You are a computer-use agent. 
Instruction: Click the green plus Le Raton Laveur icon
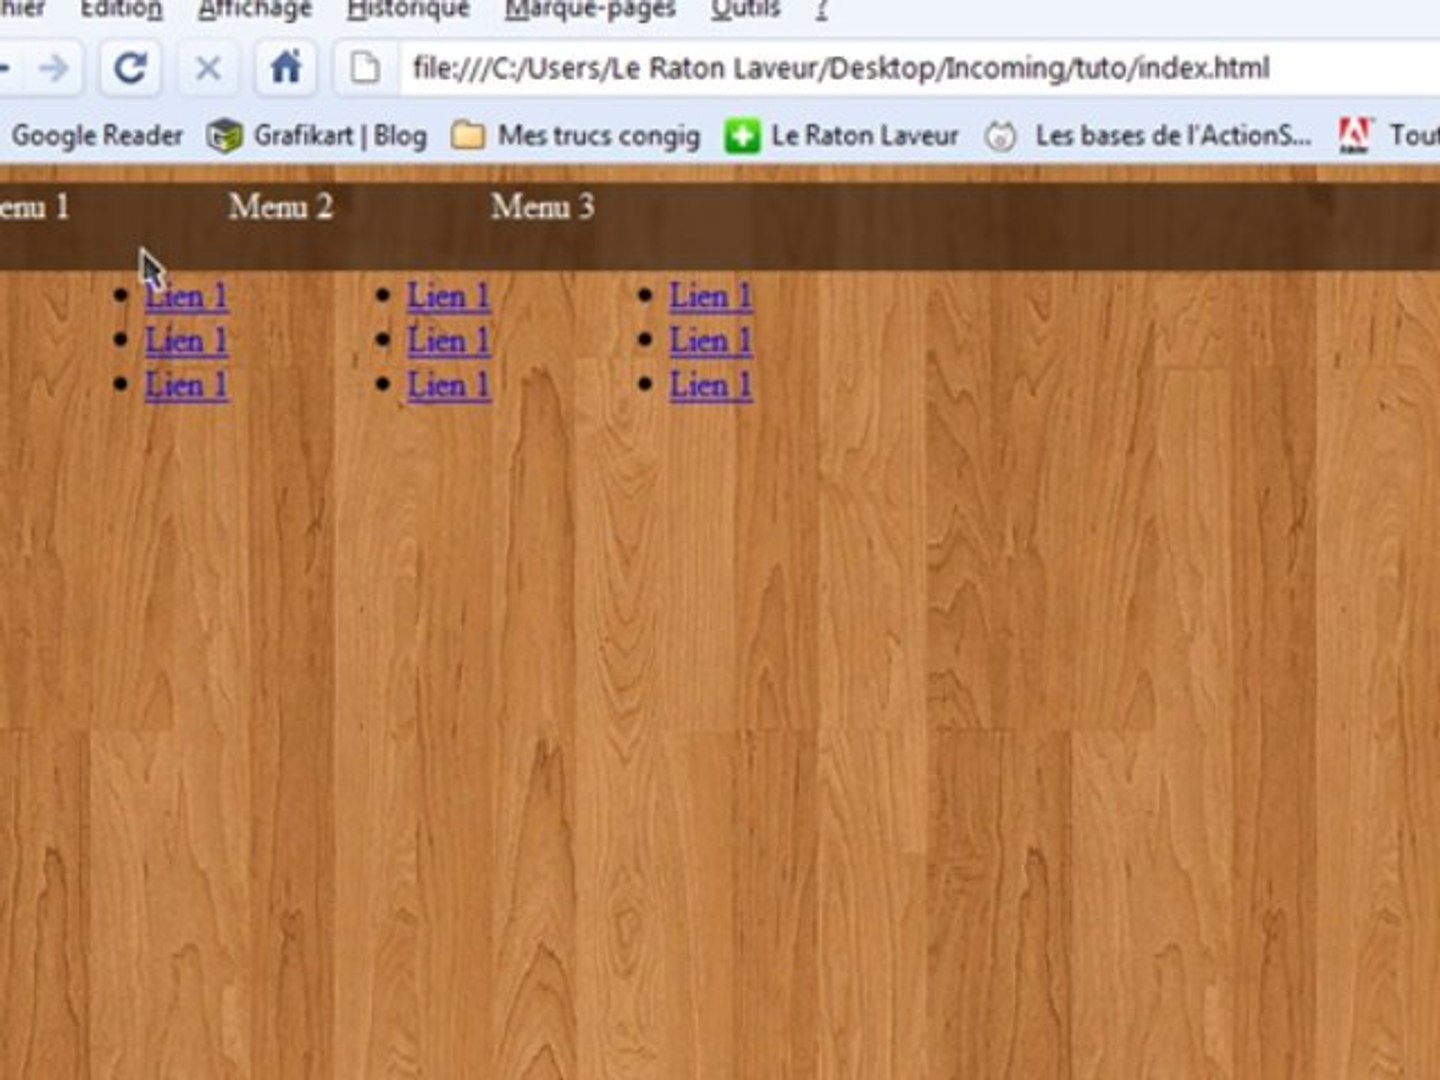point(742,135)
